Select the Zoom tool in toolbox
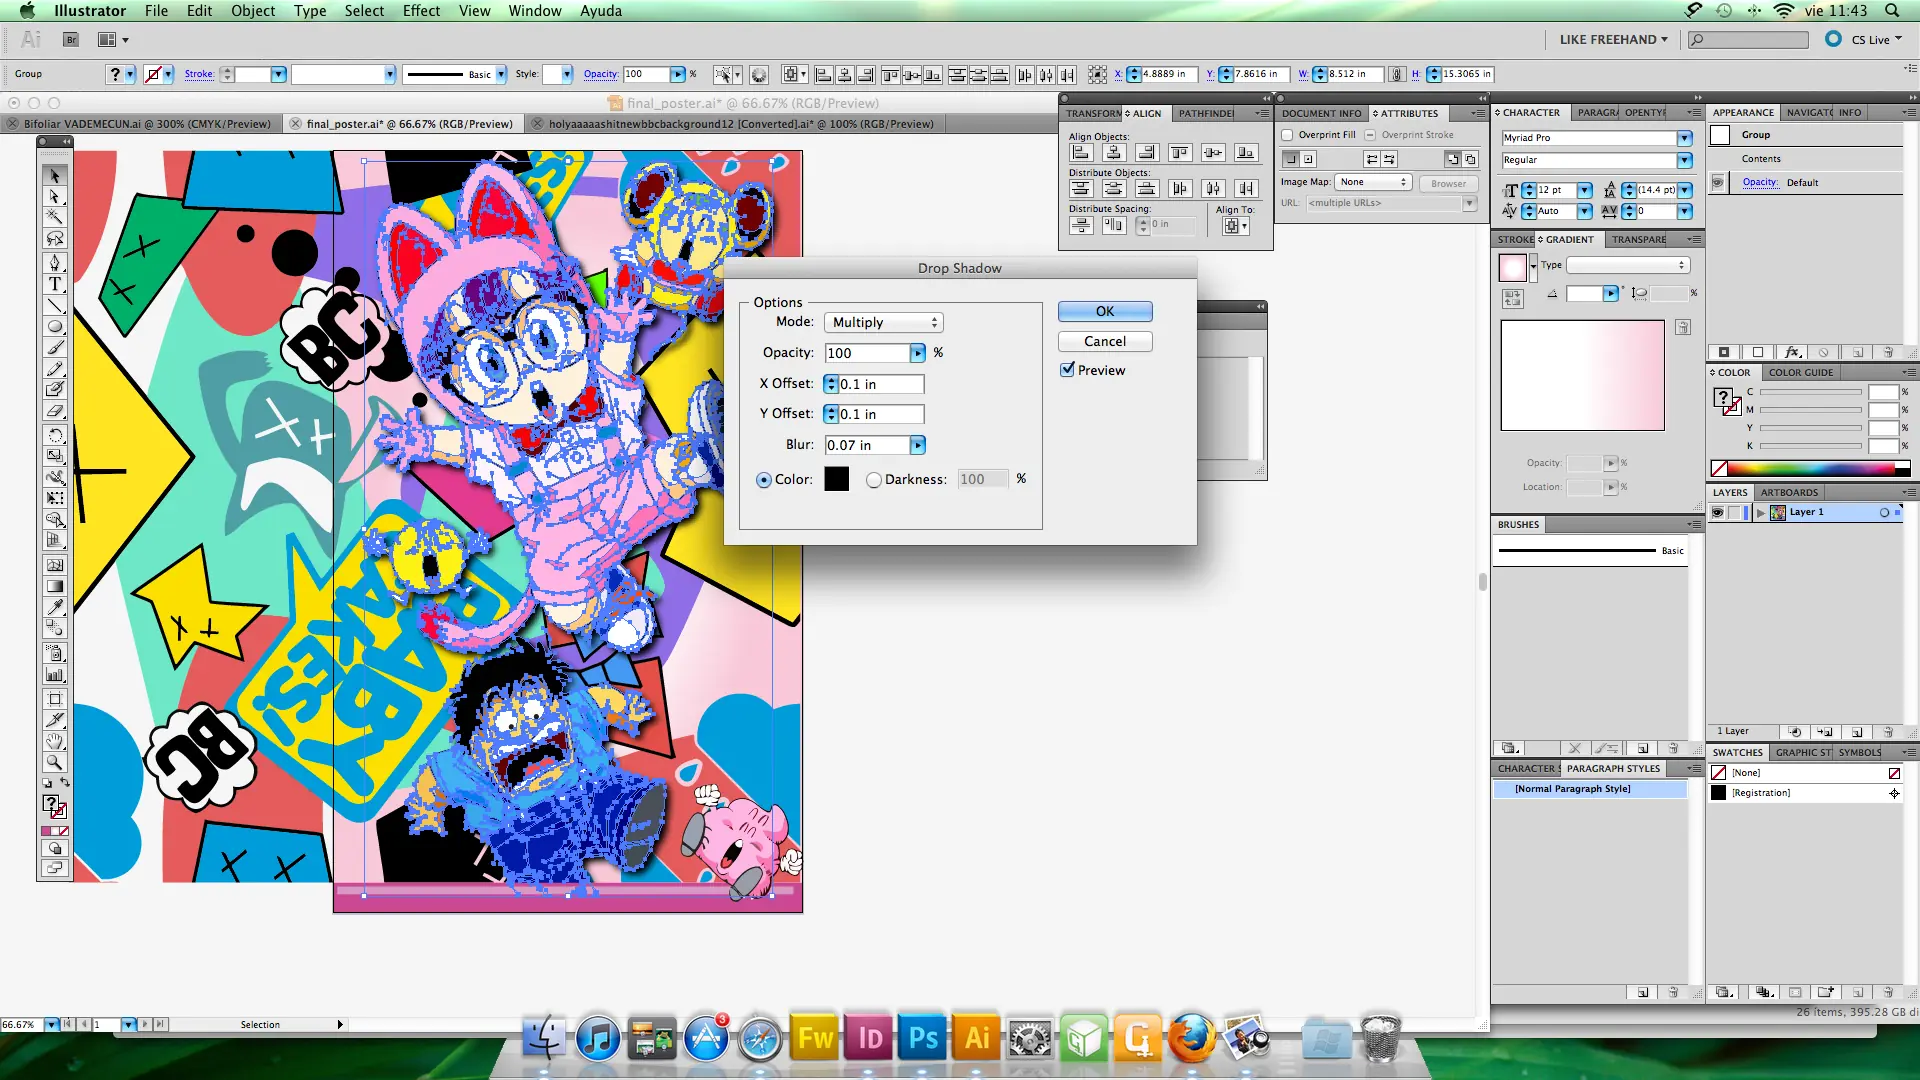 (x=55, y=762)
